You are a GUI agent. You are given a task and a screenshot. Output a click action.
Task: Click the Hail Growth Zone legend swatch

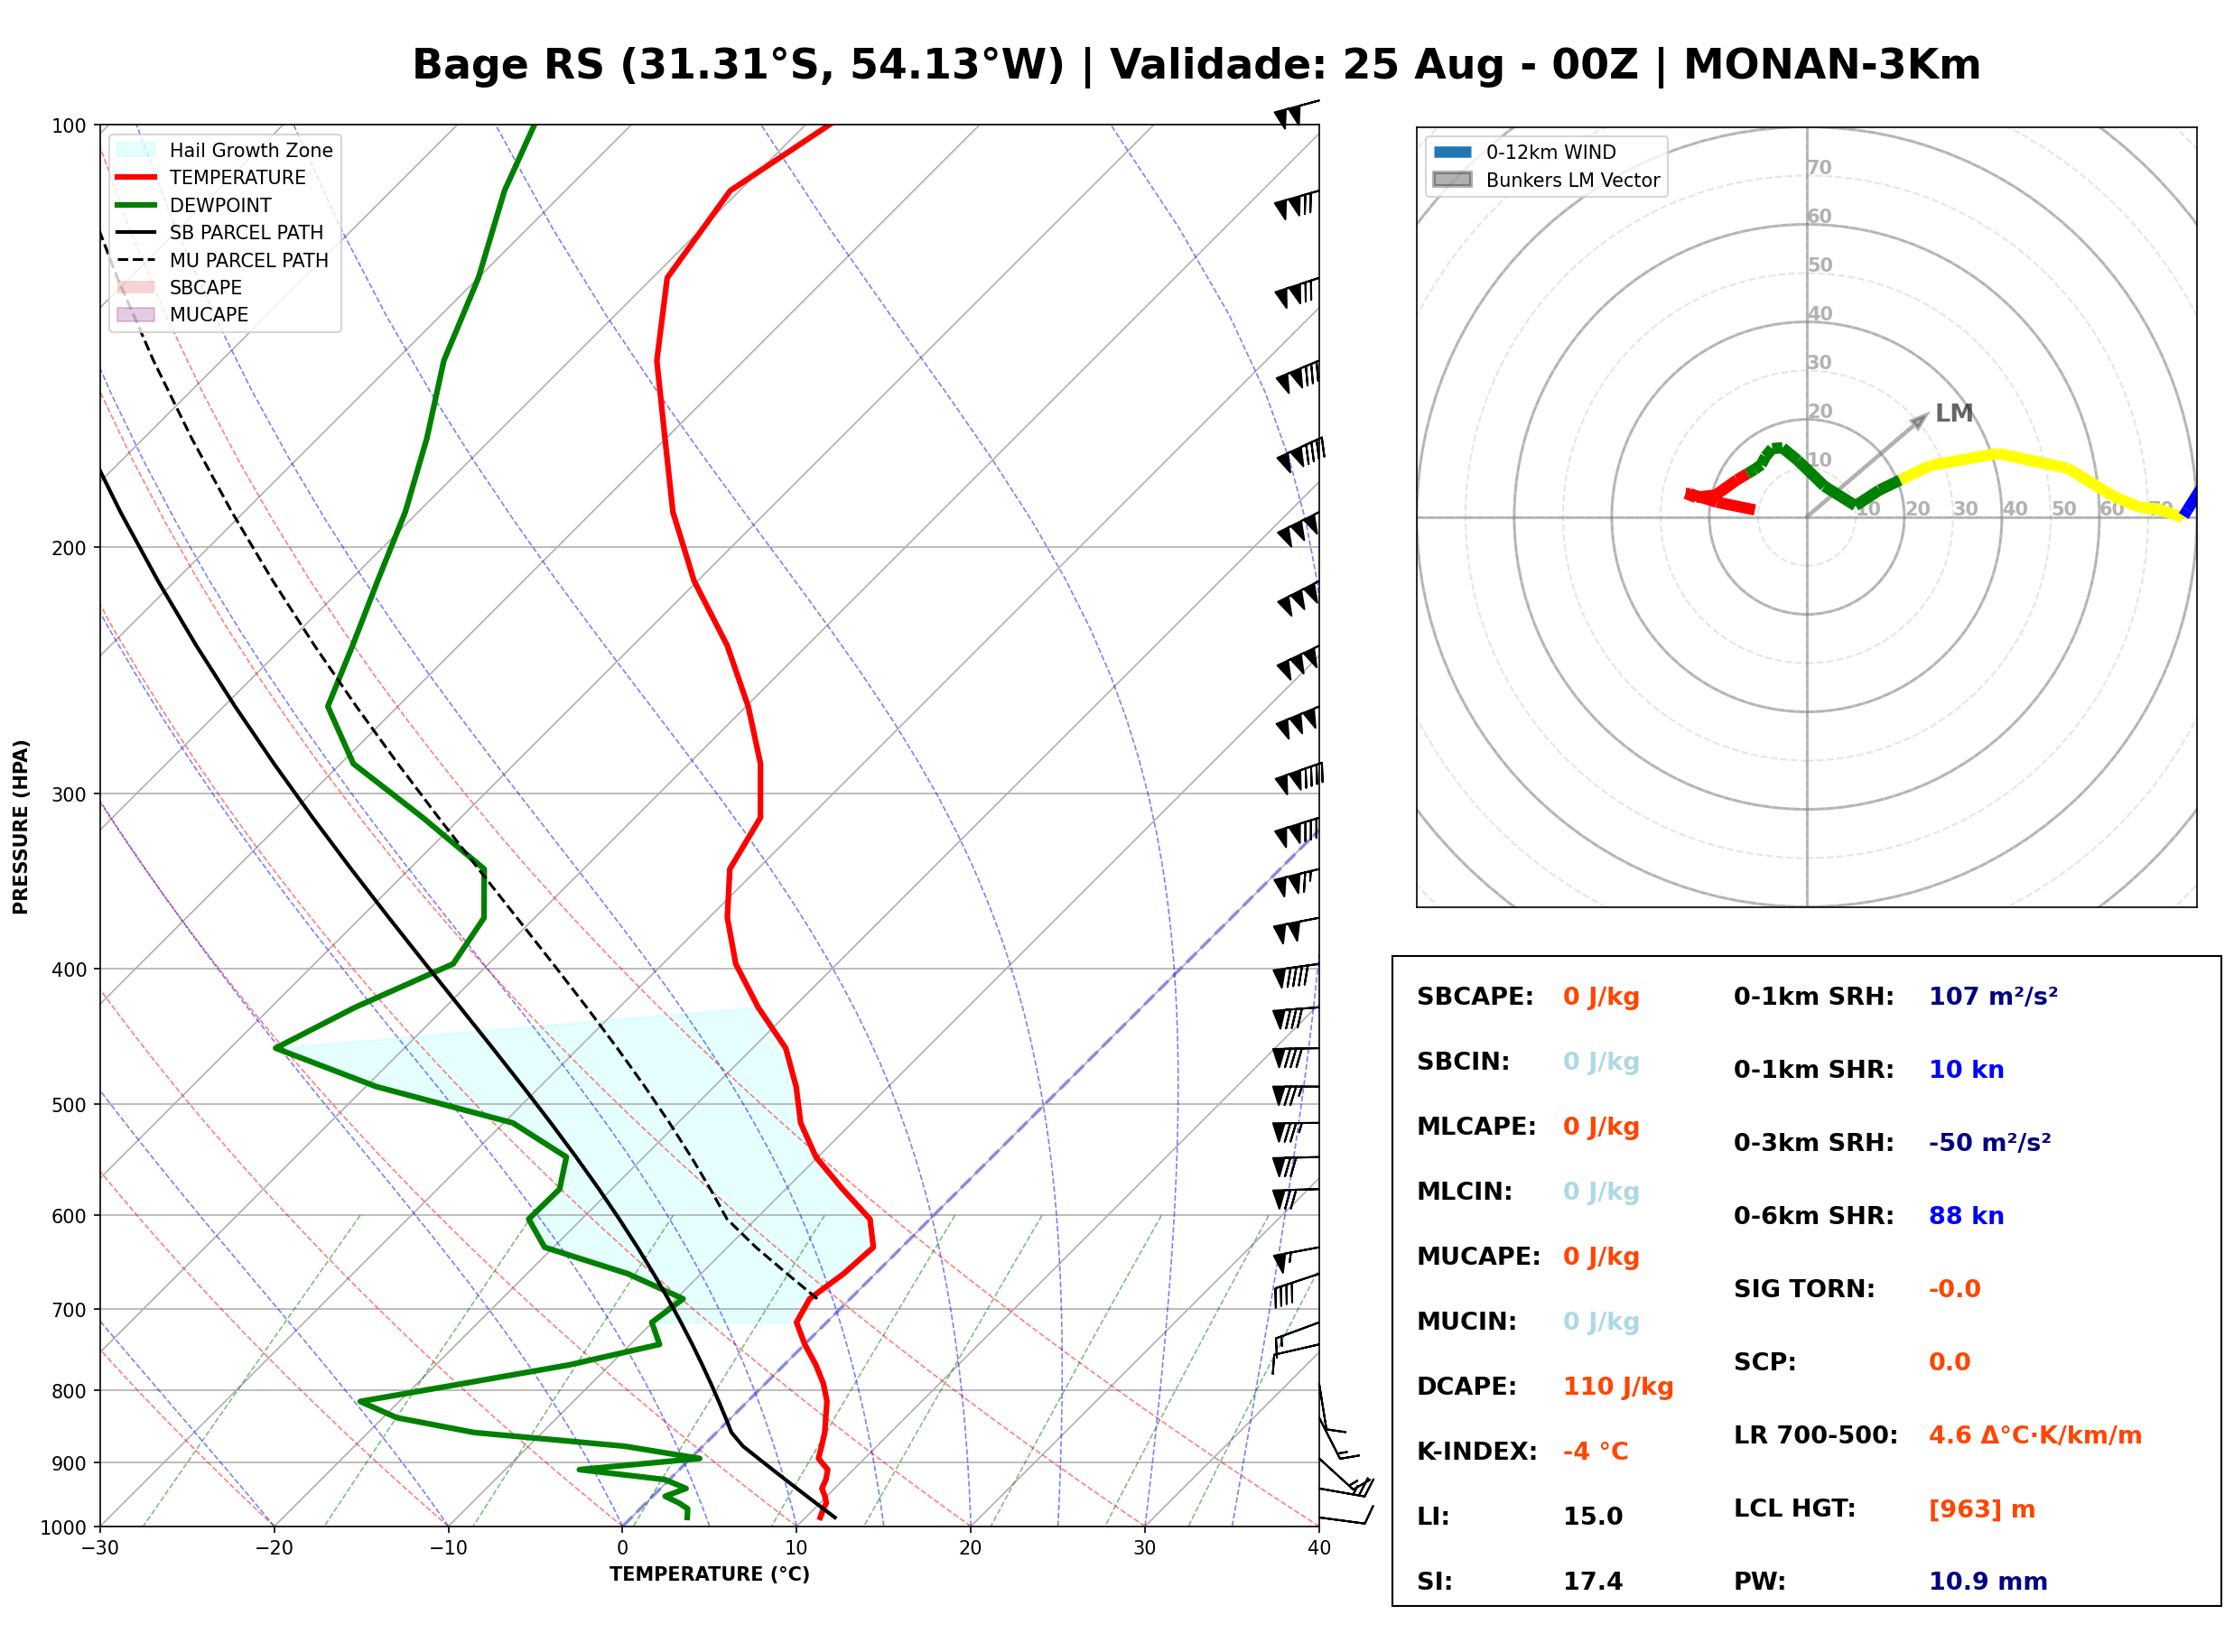[136, 150]
